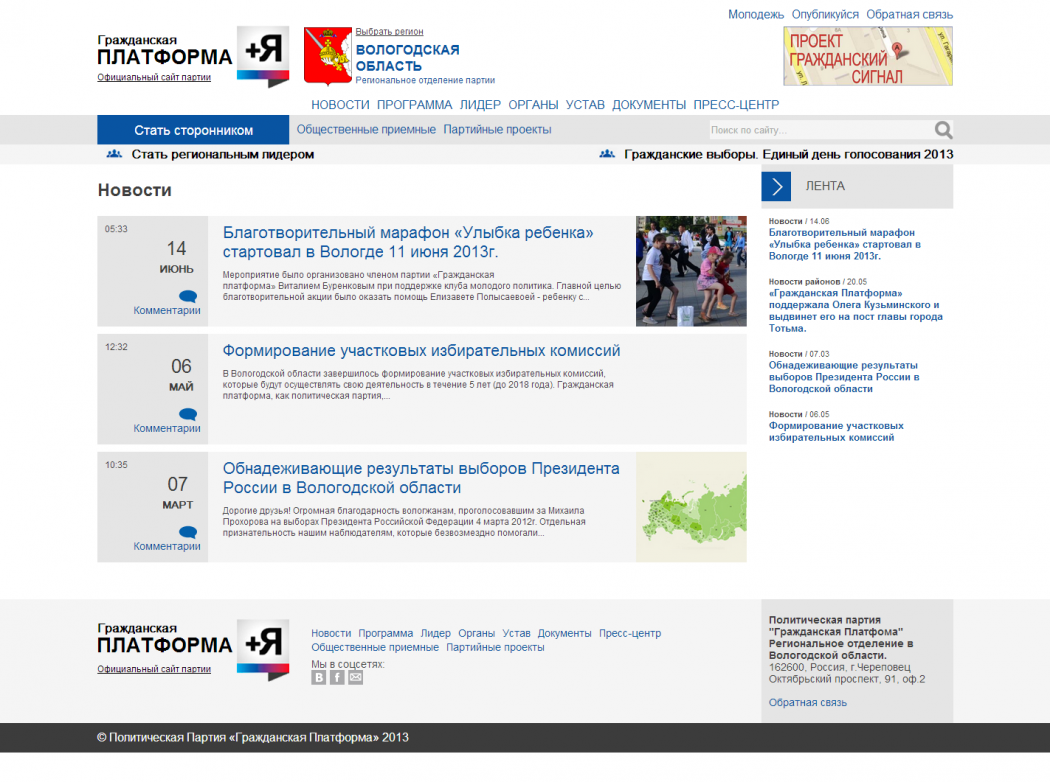1050x782 pixels.
Task: Open the ДОКУМЕНТЫ menu item
Action: (x=649, y=104)
